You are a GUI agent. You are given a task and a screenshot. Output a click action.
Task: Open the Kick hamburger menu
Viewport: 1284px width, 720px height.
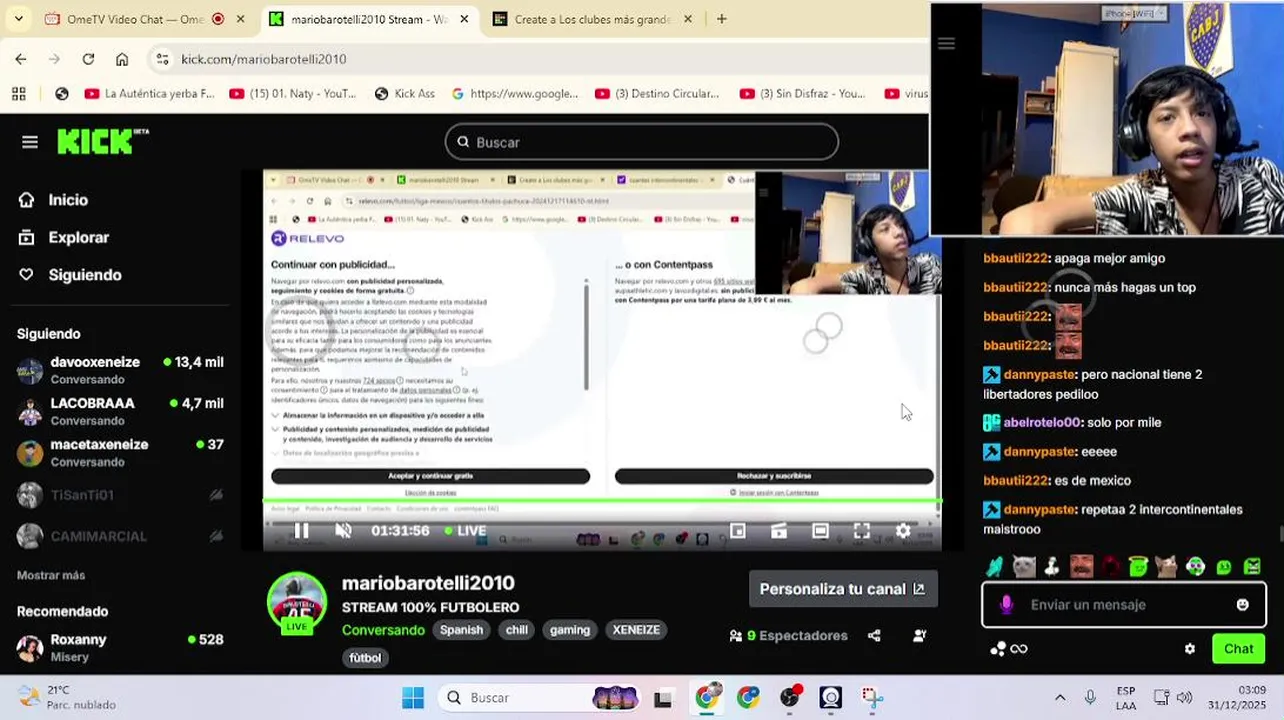[x=30, y=142]
